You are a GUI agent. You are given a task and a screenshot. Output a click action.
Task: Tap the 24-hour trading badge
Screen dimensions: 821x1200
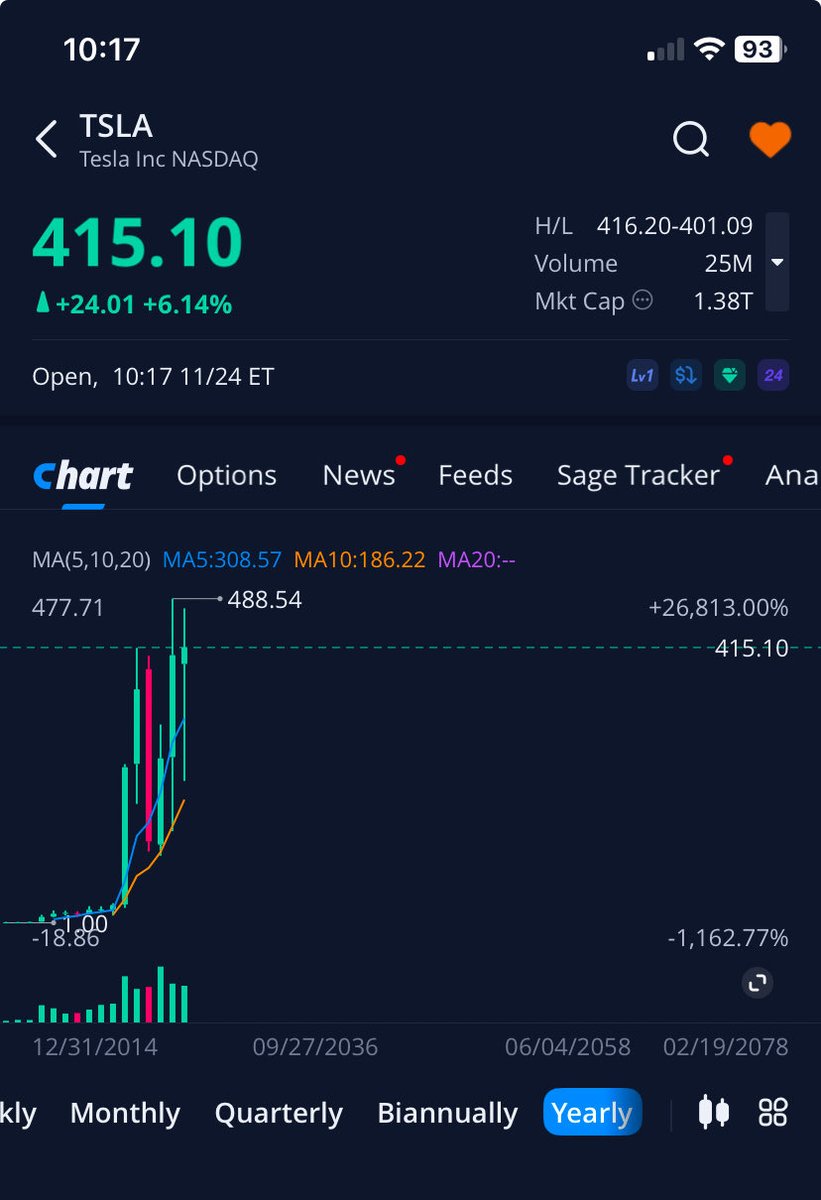click(x=773, y=376)
